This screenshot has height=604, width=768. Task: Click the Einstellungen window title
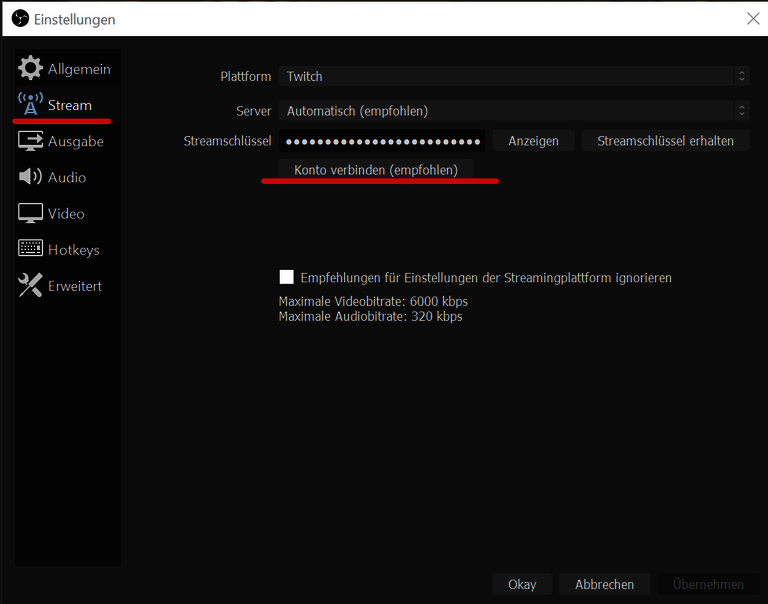click(74, 20)
